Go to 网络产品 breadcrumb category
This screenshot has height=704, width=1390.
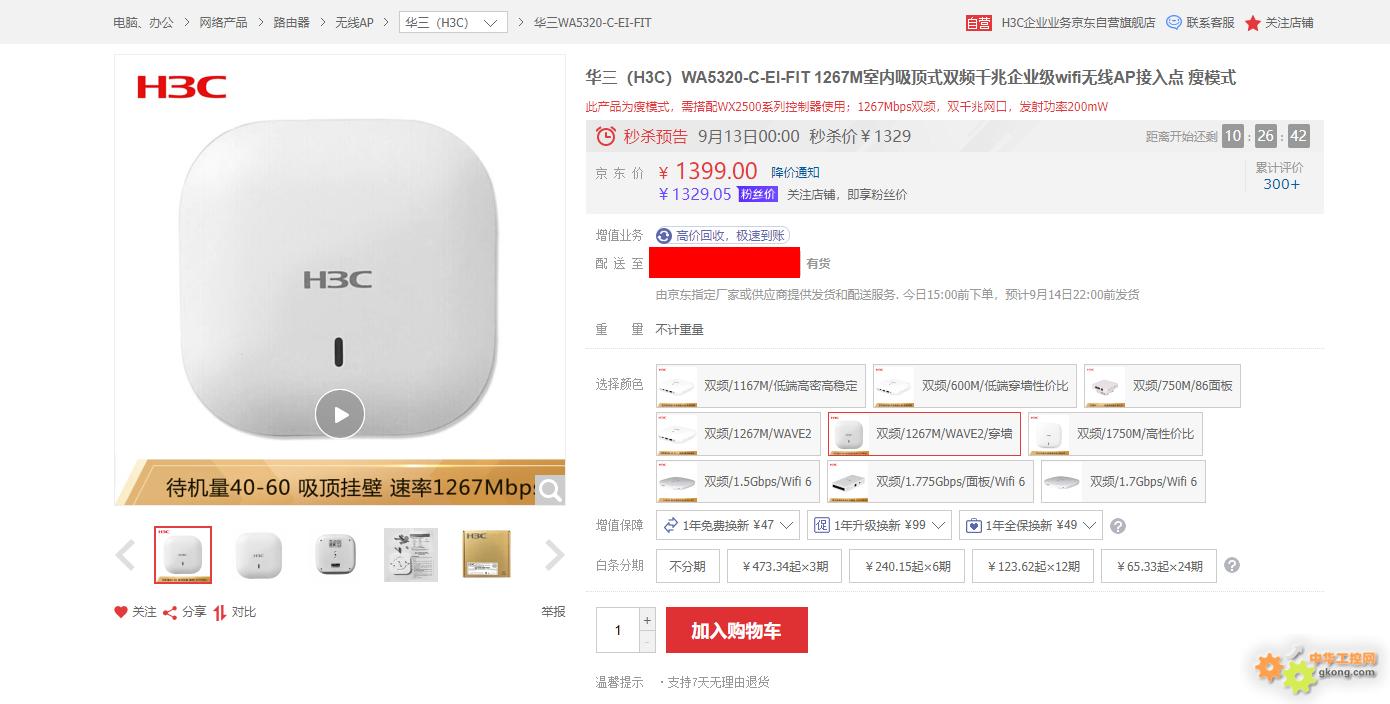pos(223,22)
